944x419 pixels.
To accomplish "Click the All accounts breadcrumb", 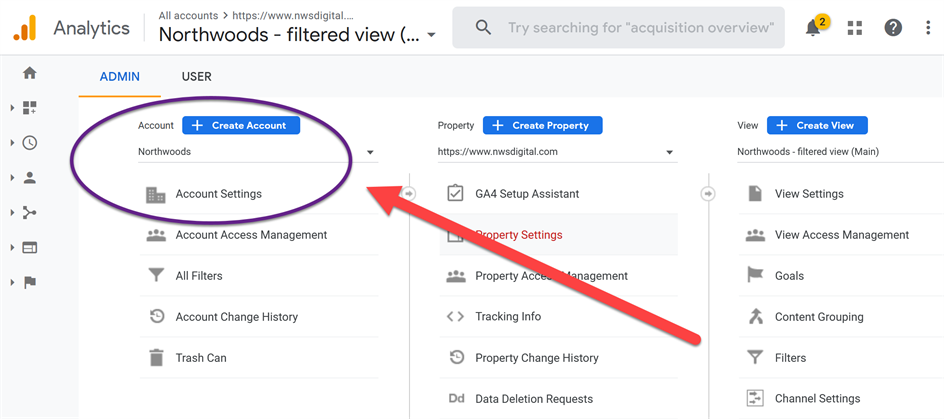I will [188, 15].
